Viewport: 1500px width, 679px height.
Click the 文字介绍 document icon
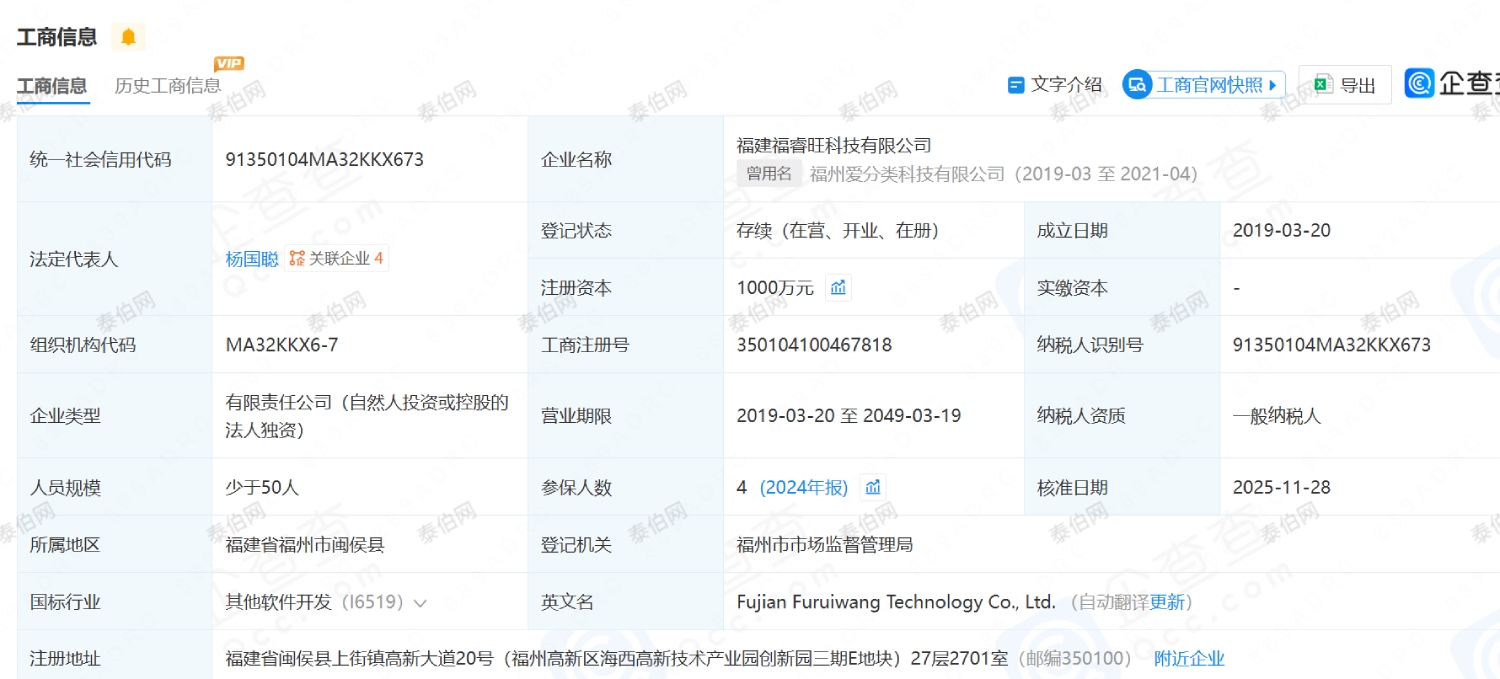1016,85
